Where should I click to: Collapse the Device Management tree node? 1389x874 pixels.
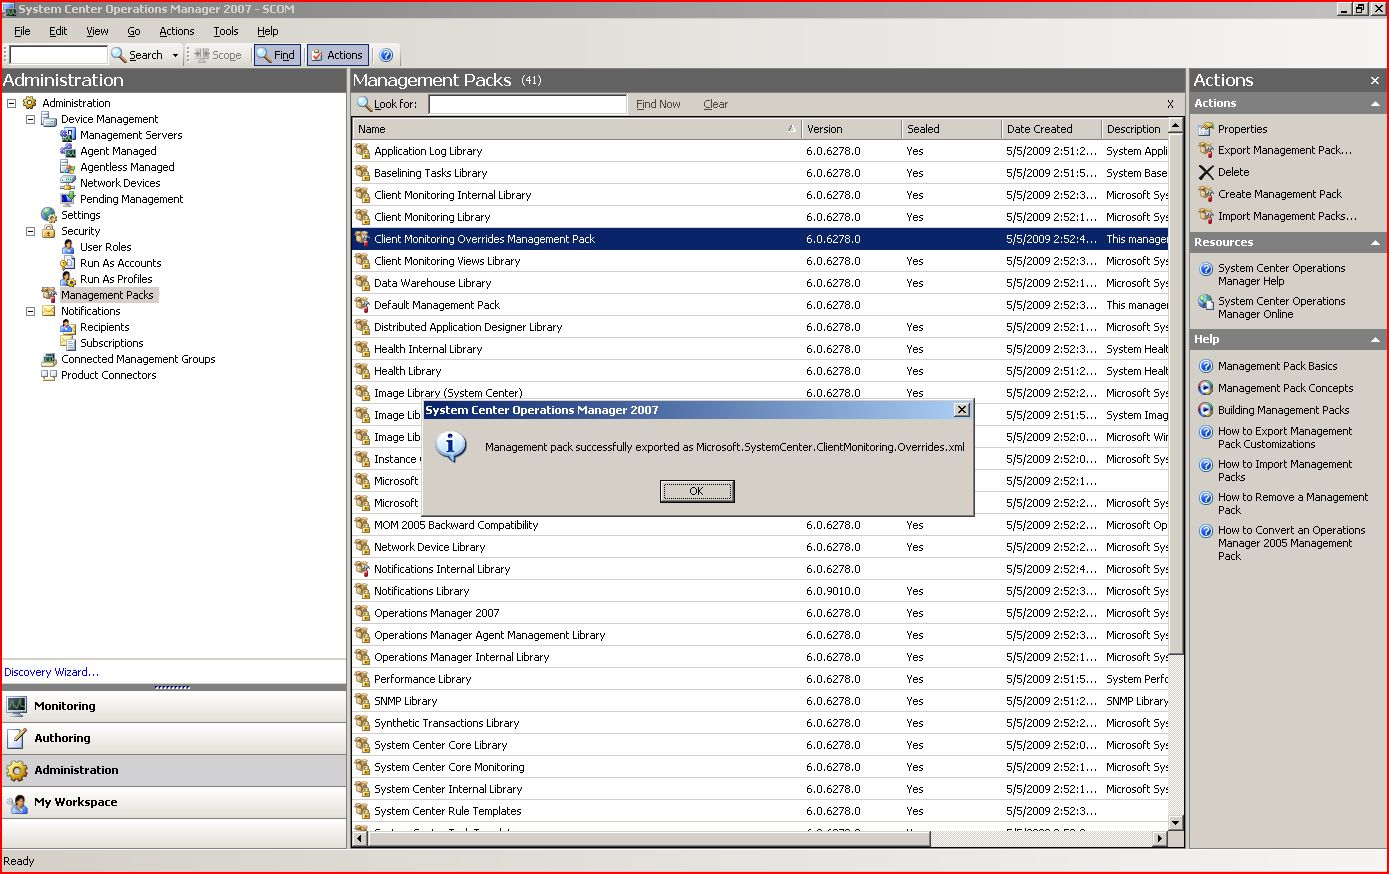click(x=31, y=119)
